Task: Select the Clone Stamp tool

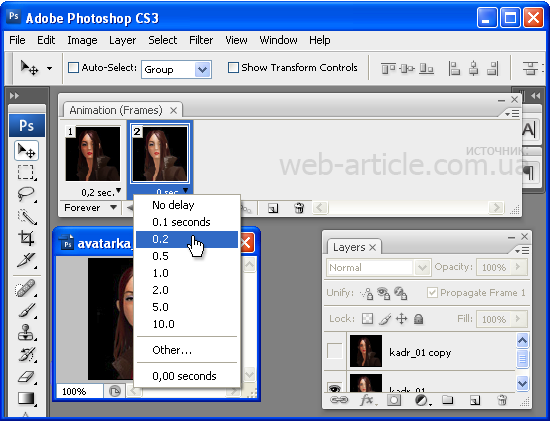Action: [x=26, y=332]
